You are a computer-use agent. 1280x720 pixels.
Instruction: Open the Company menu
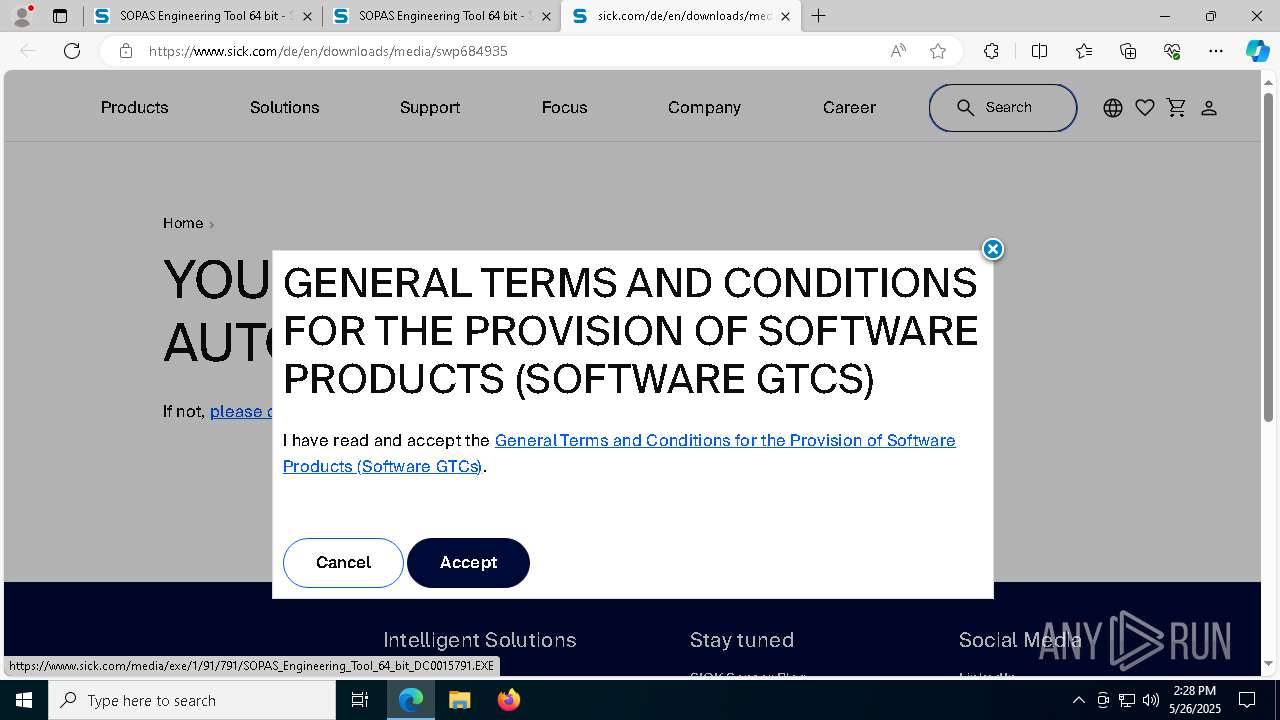point(704,107)
